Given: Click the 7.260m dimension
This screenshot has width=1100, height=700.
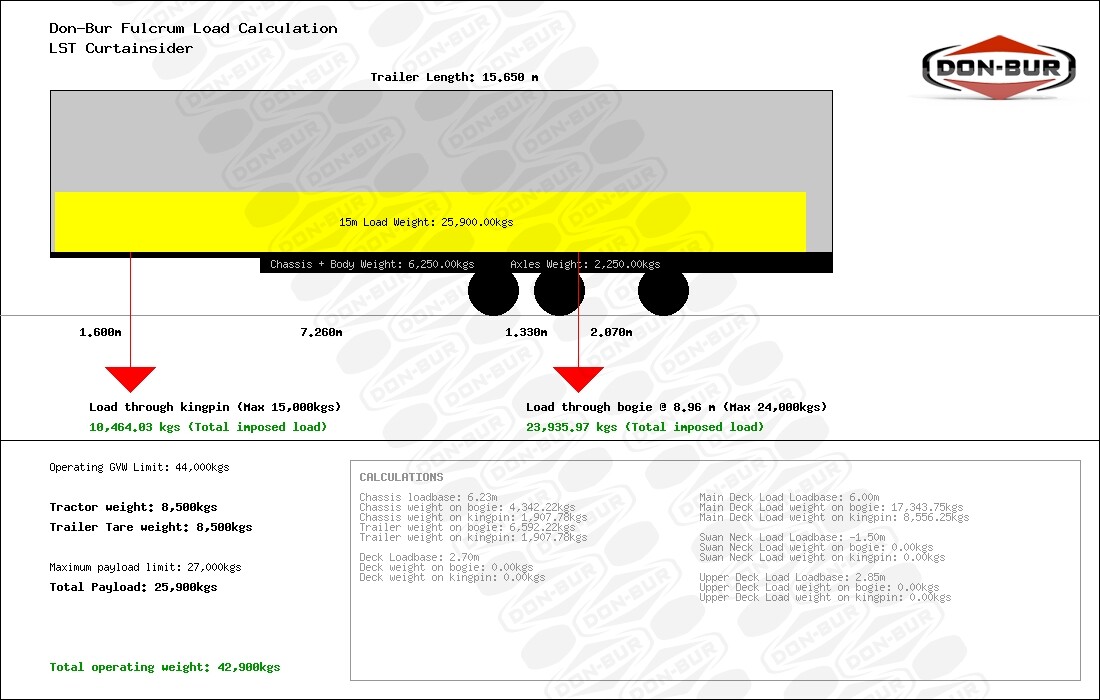Looking at the screenshot, I should 321,332.
